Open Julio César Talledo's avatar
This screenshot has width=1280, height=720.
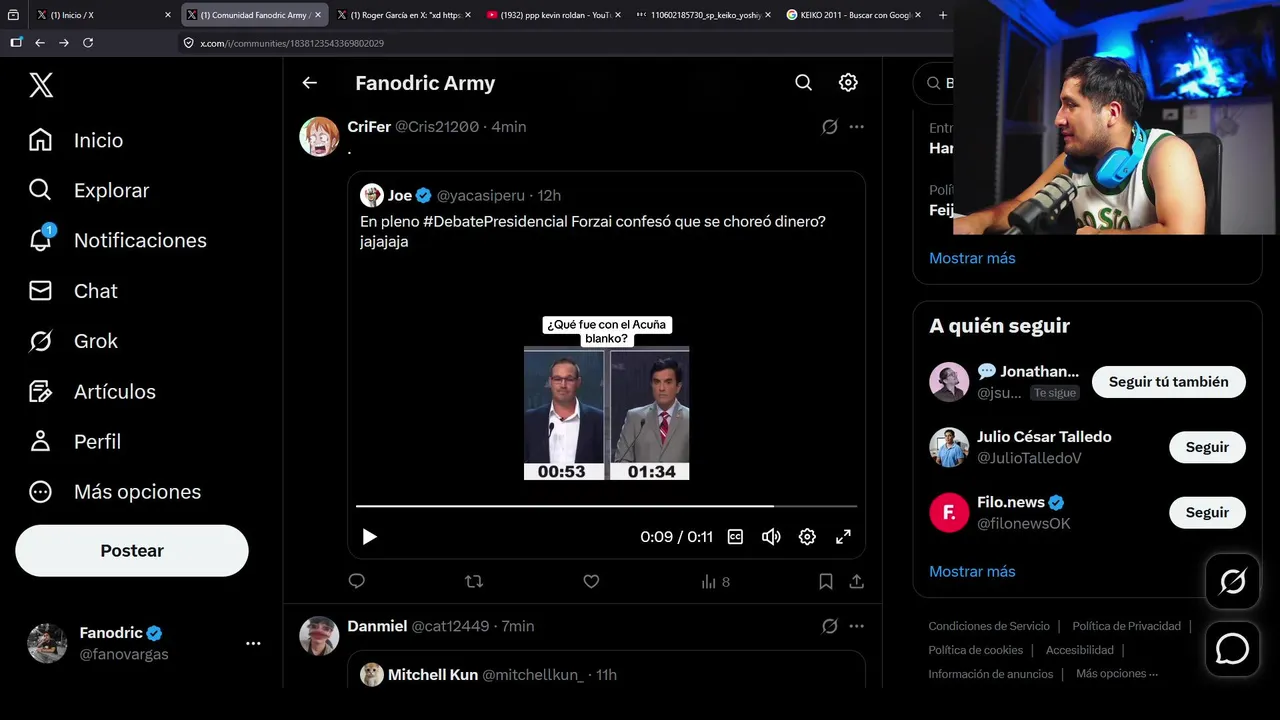click(949, 447)
